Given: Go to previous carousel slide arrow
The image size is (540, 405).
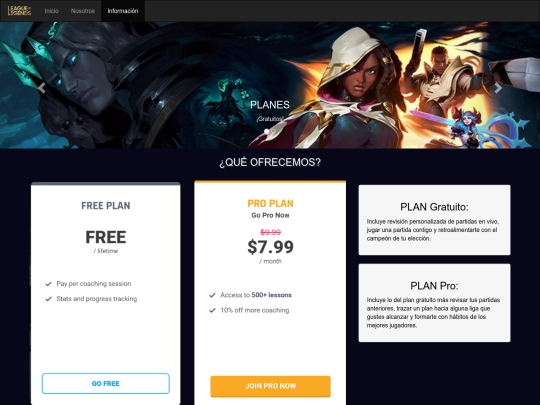Looking at the screenshot, I should pyautogui.click(x=41, y=88).
